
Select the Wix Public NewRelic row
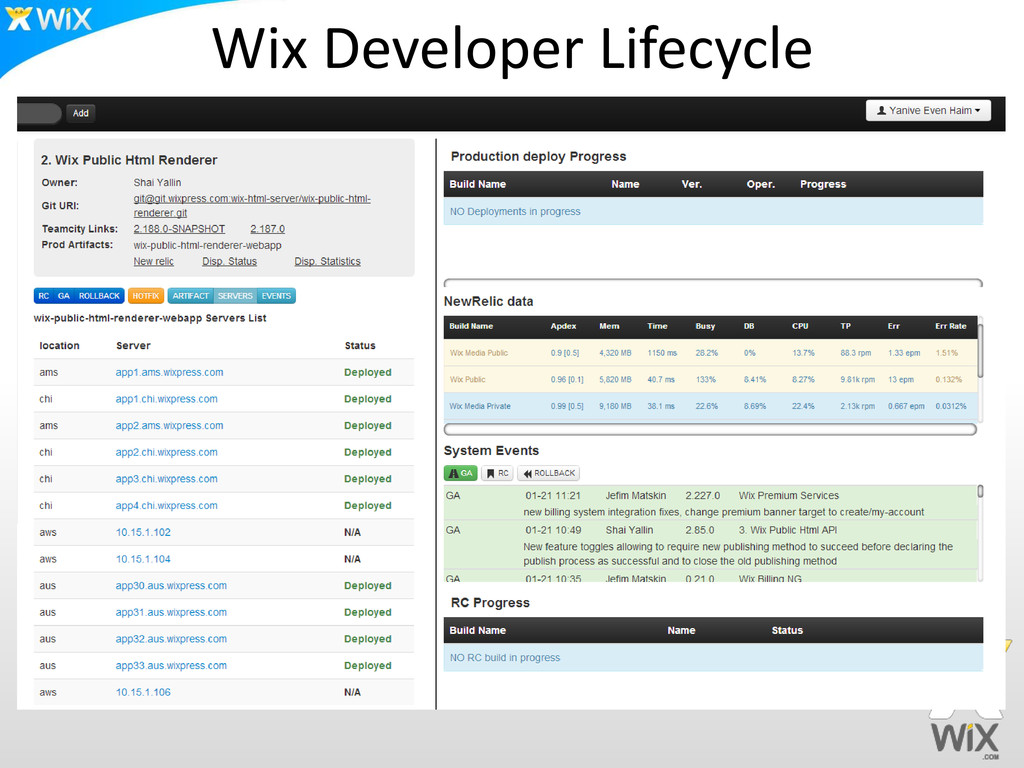pos(711,379)
